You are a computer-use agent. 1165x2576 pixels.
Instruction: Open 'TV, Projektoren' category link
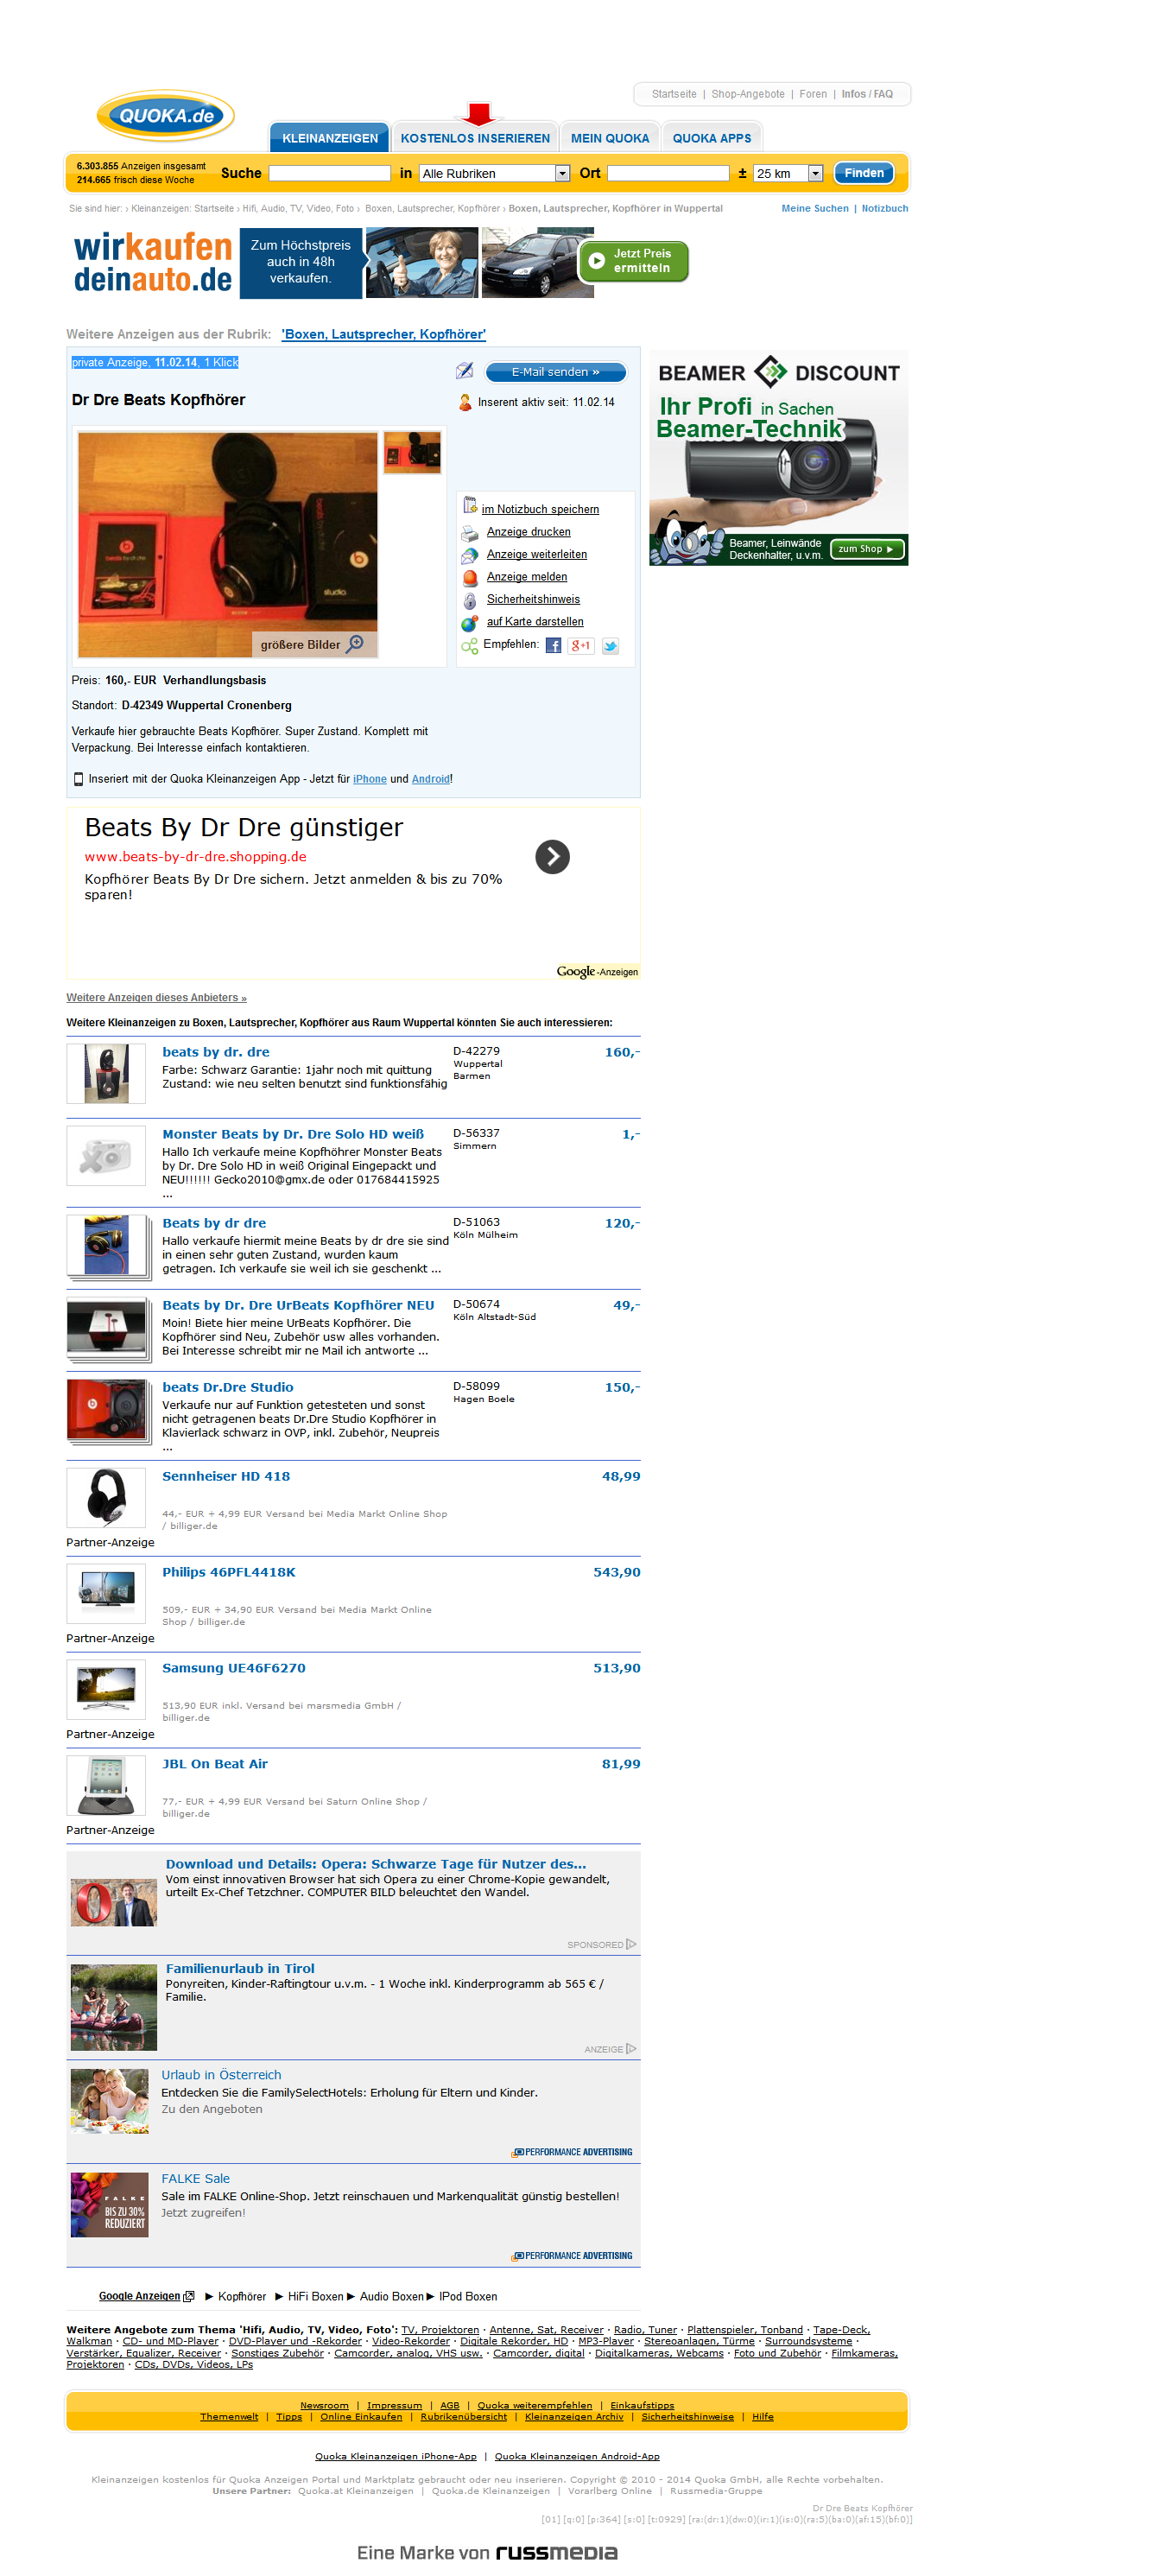pos(440,2330)
